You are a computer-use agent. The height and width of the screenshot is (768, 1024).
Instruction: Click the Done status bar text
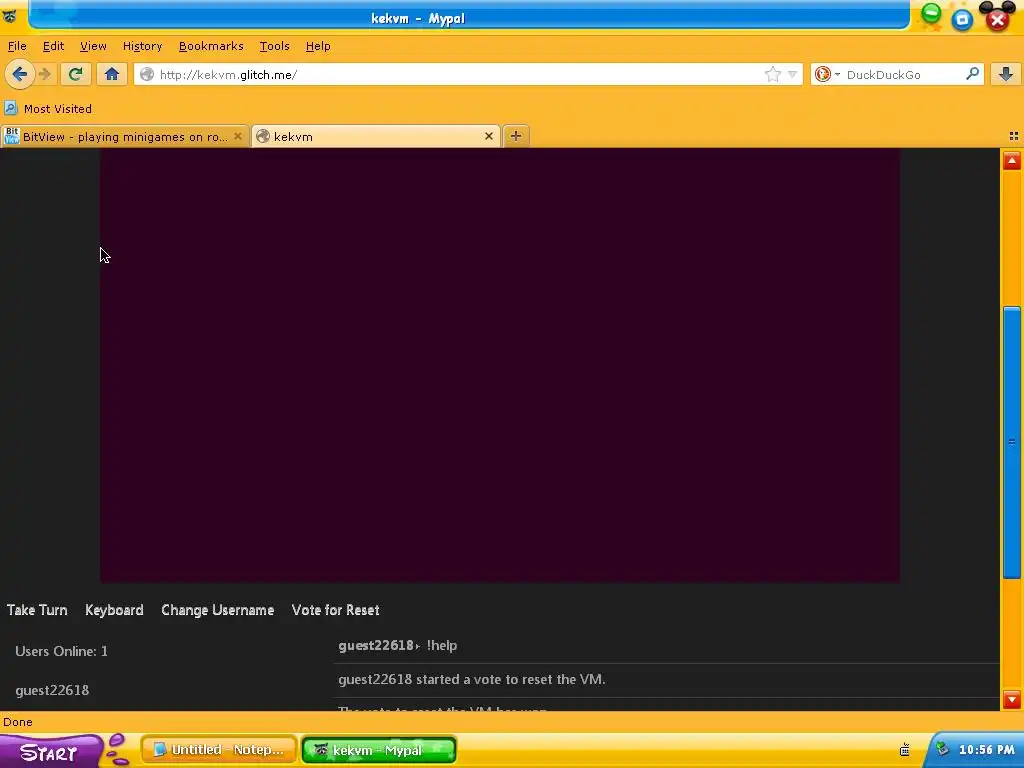(18, 722)
